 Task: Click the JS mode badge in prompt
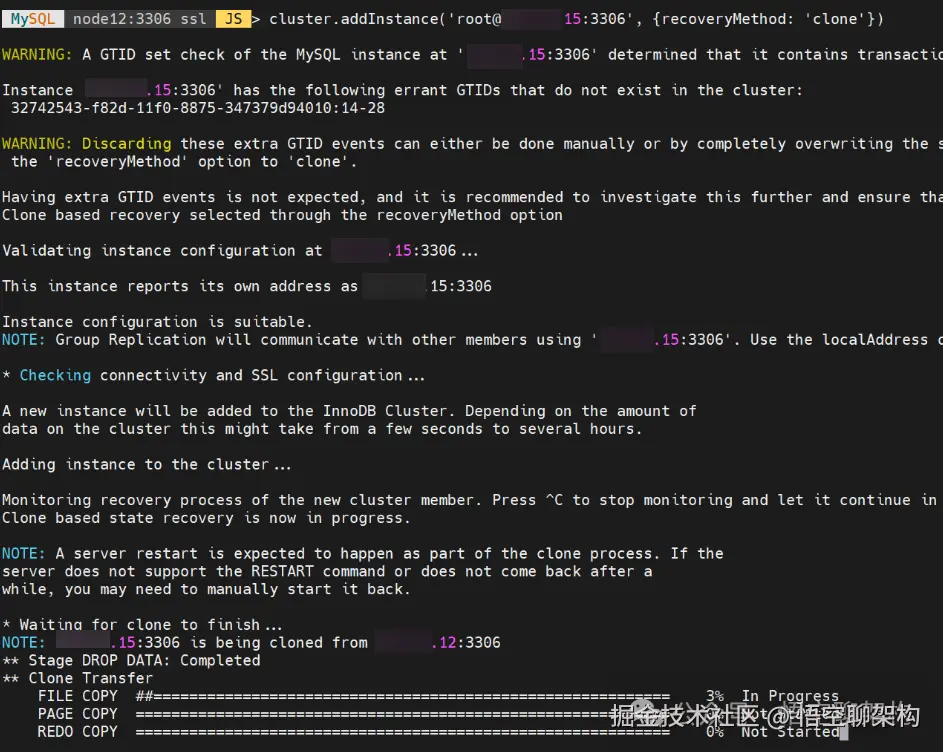(x=233, y=19)
